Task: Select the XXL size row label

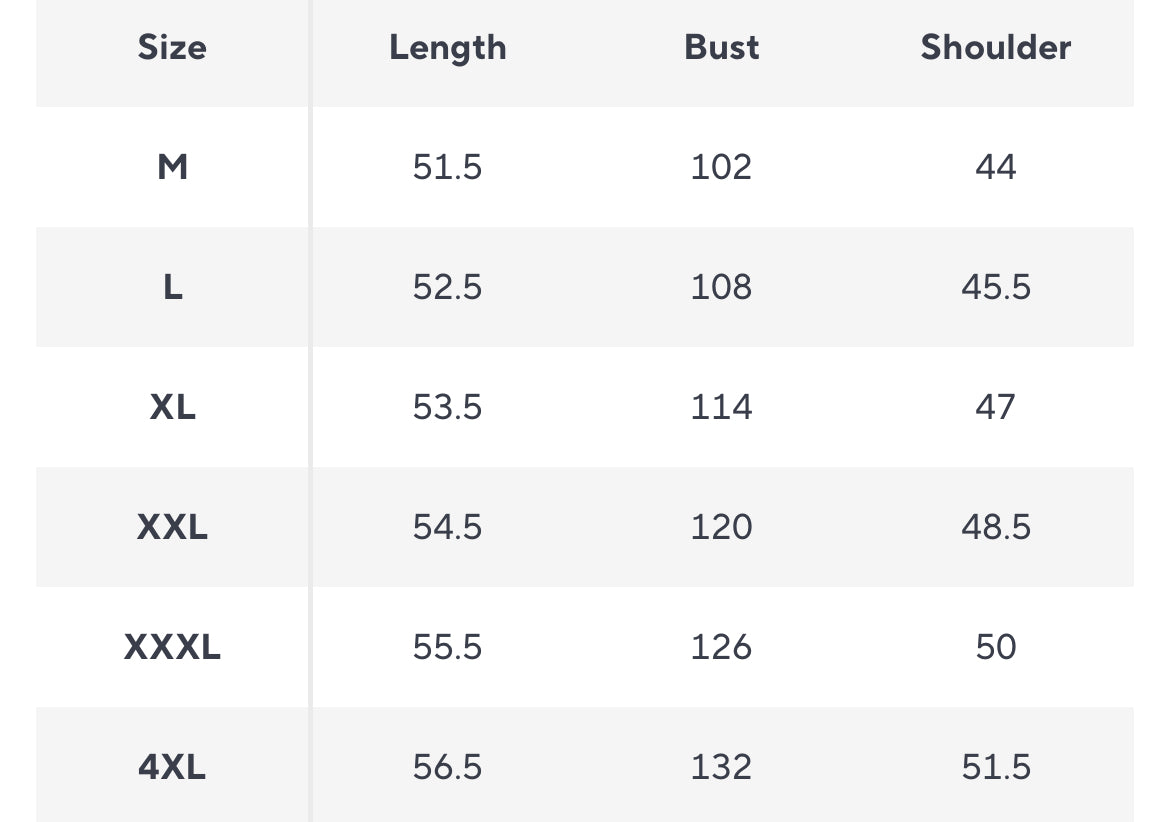Action: [x=172, y=527]
